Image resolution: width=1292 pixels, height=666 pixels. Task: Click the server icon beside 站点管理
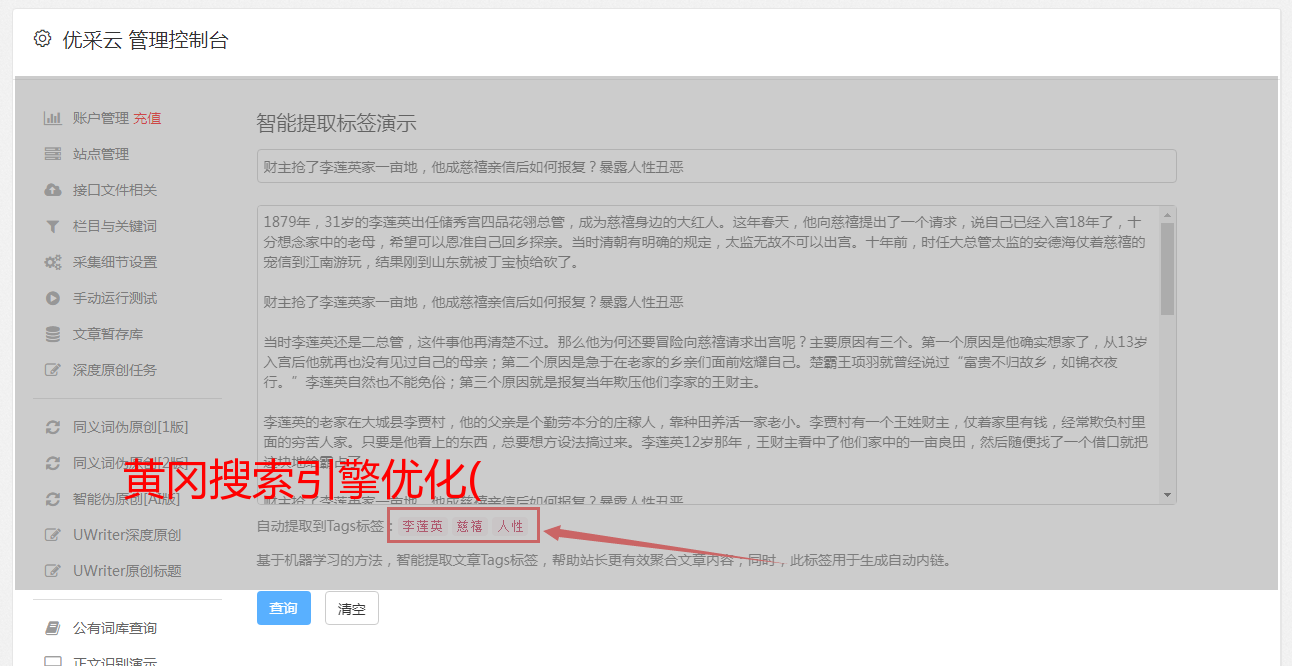click(x=53, y=154)
